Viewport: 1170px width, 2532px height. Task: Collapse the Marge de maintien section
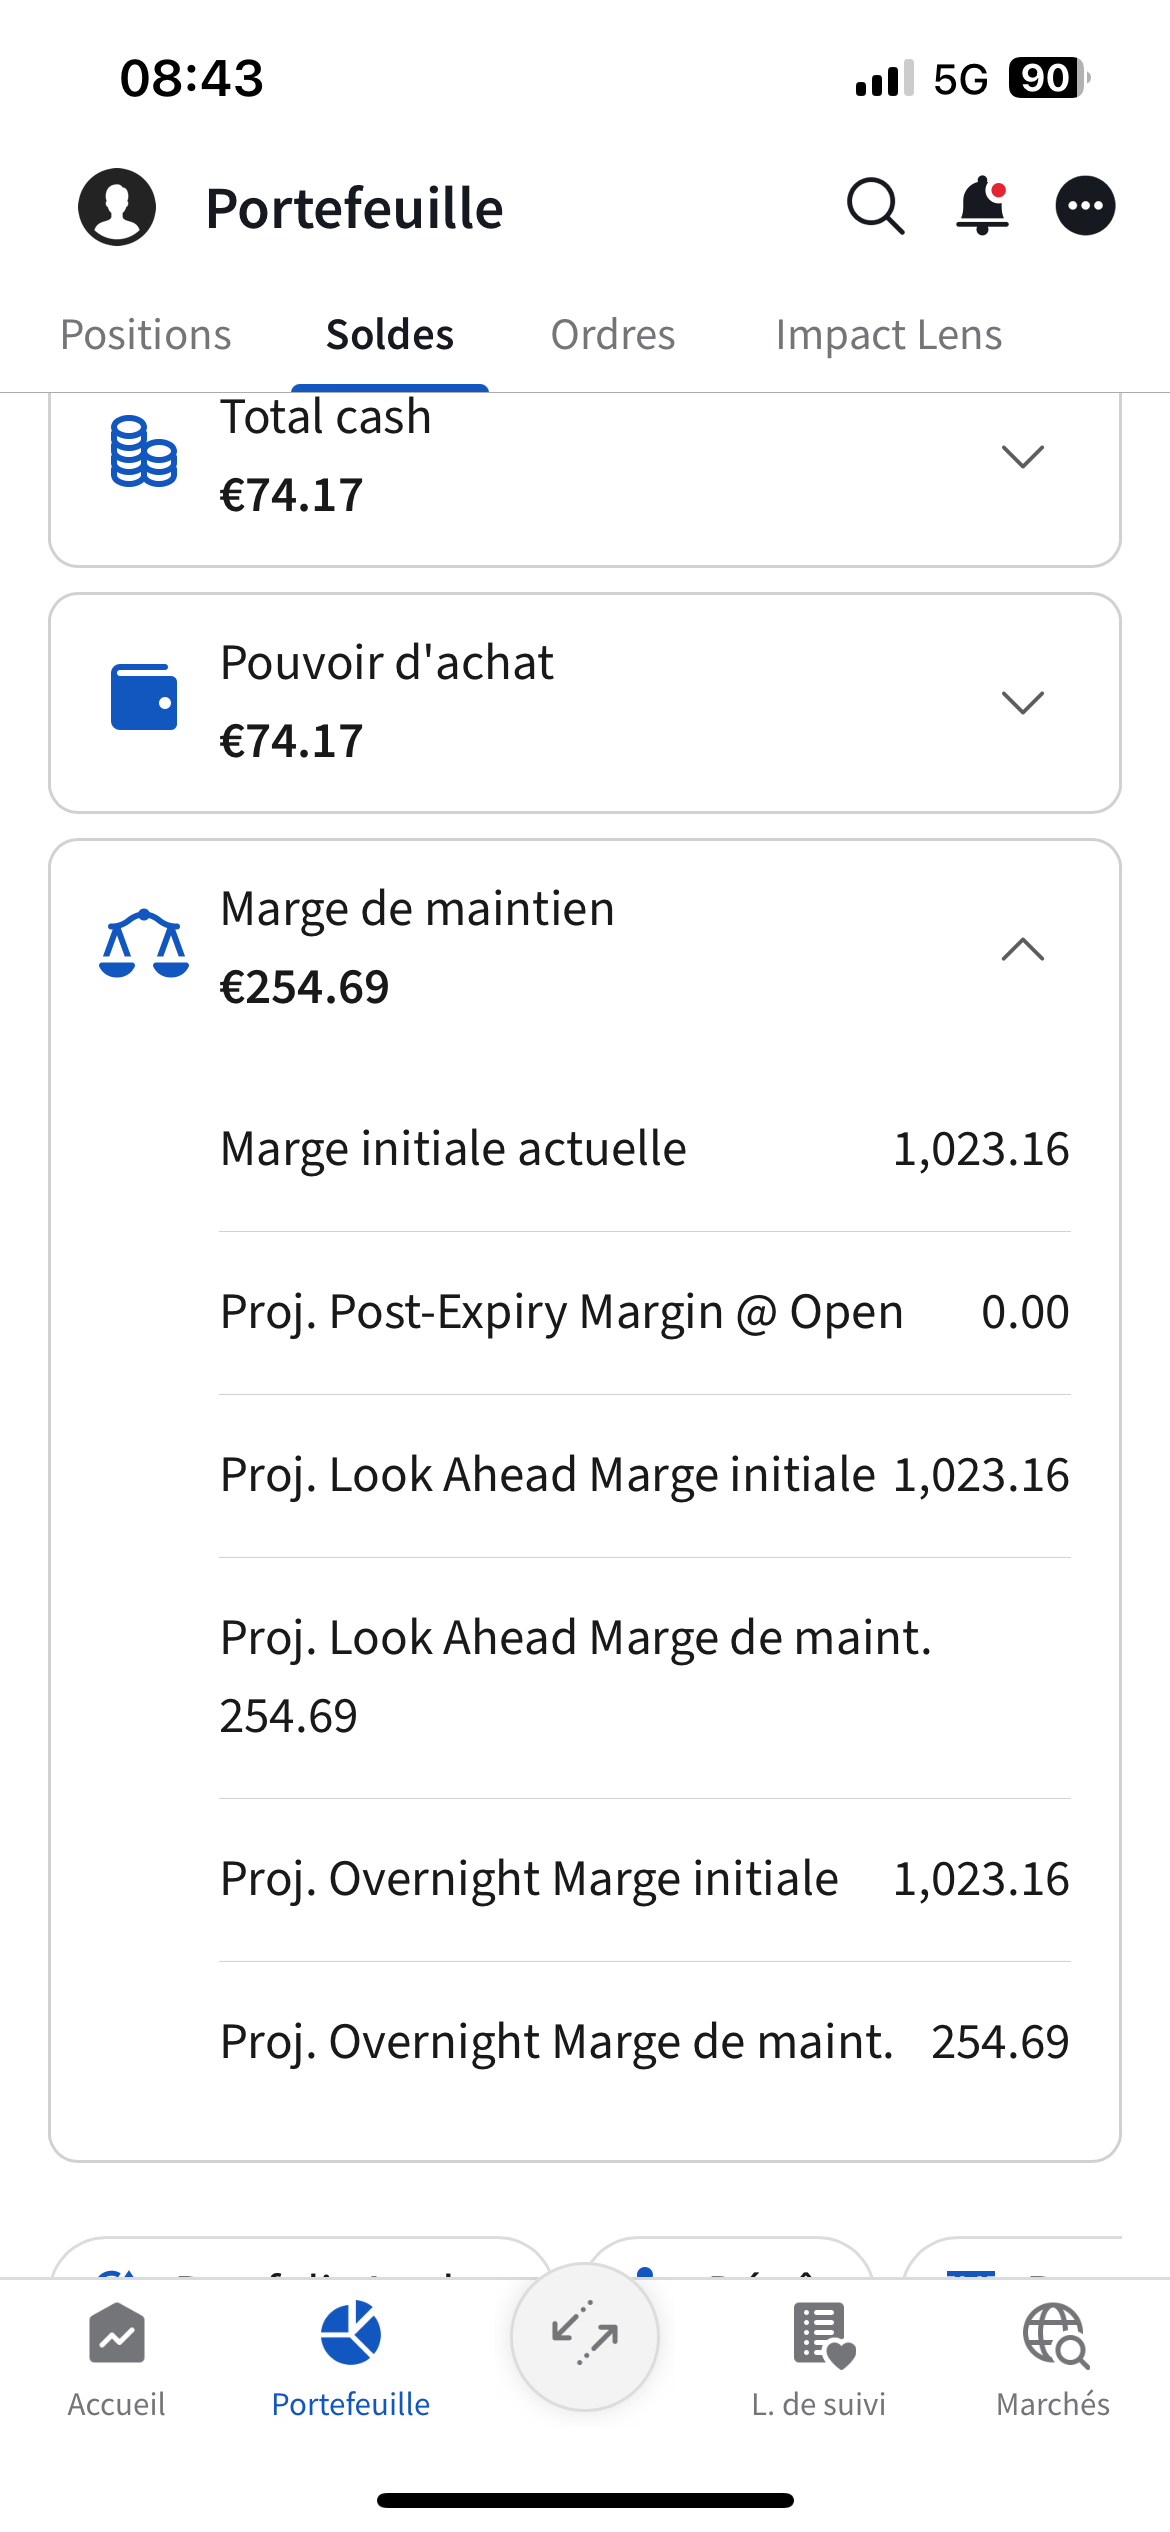click(1023, 949)
